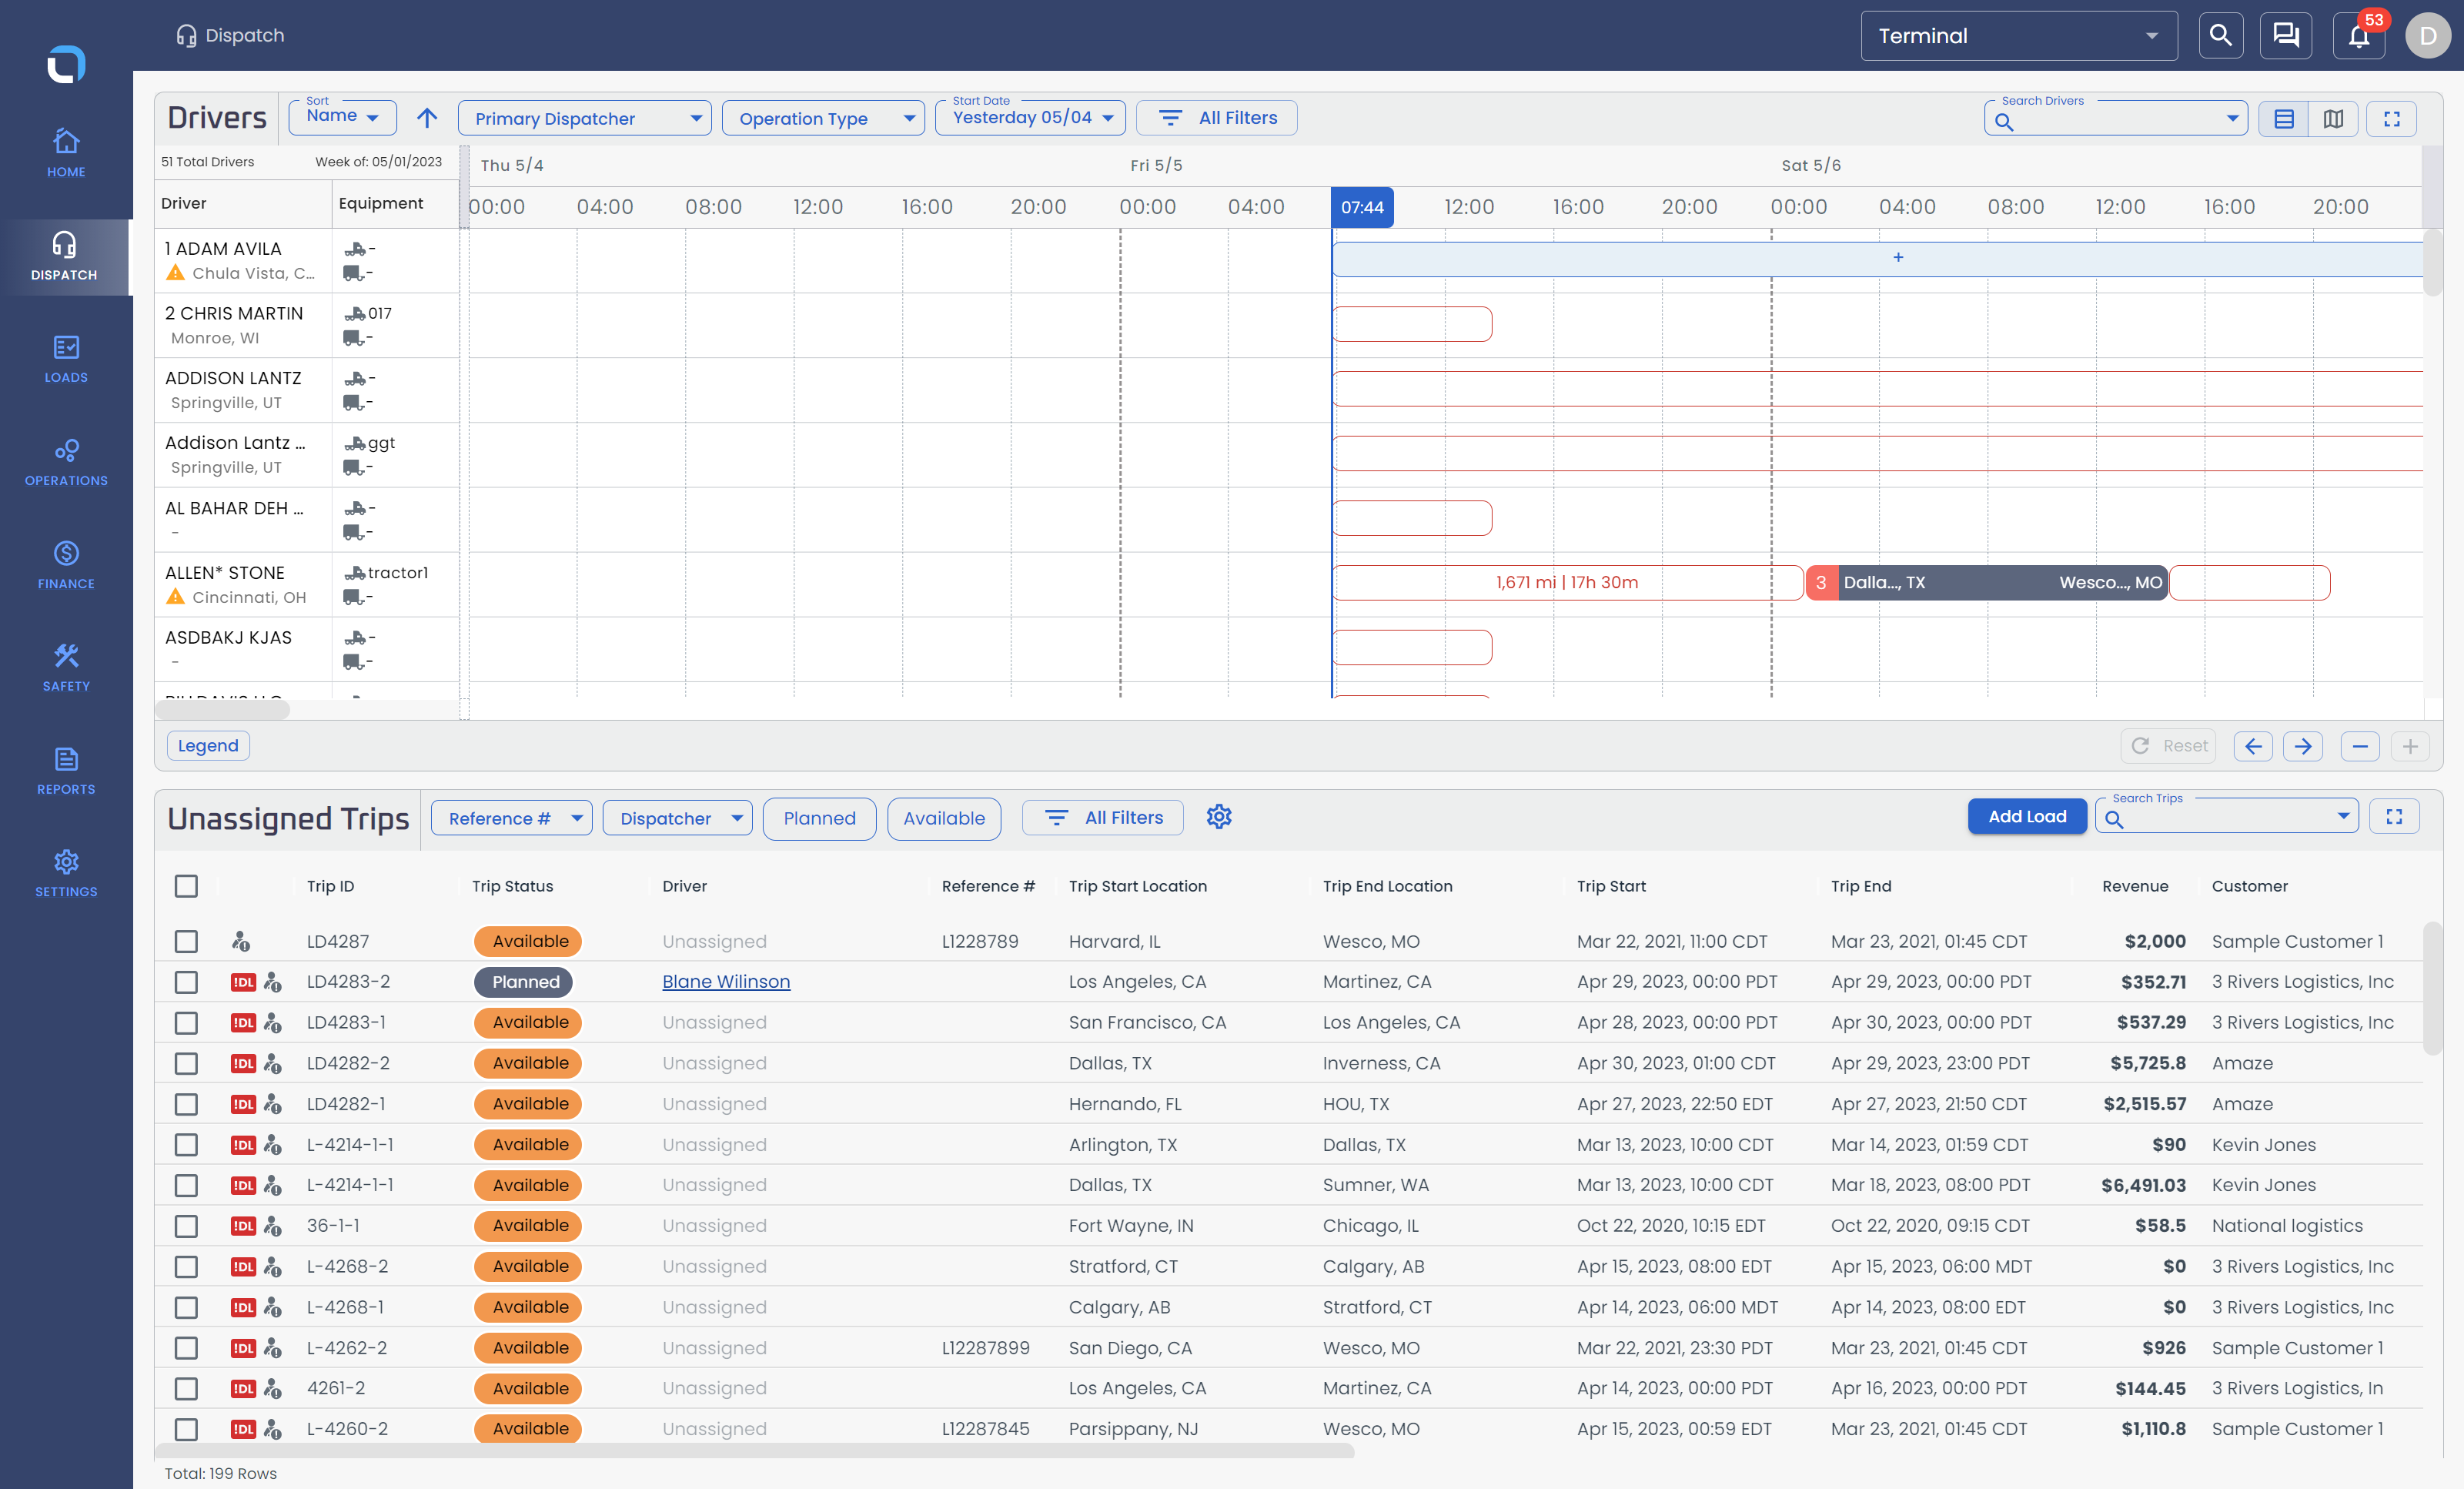This screenshot has width=2464, height=1489.
Task: Check the box for trip L-4262-2
Action: pos(186,1348)
